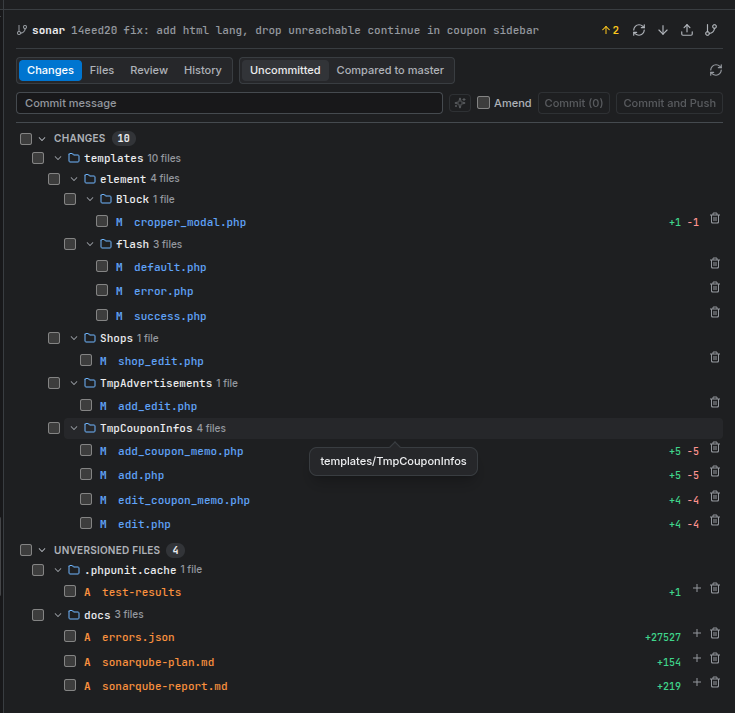Open the add_coupon_memo.php file
The image size is (735, 713).
(180, 451)
